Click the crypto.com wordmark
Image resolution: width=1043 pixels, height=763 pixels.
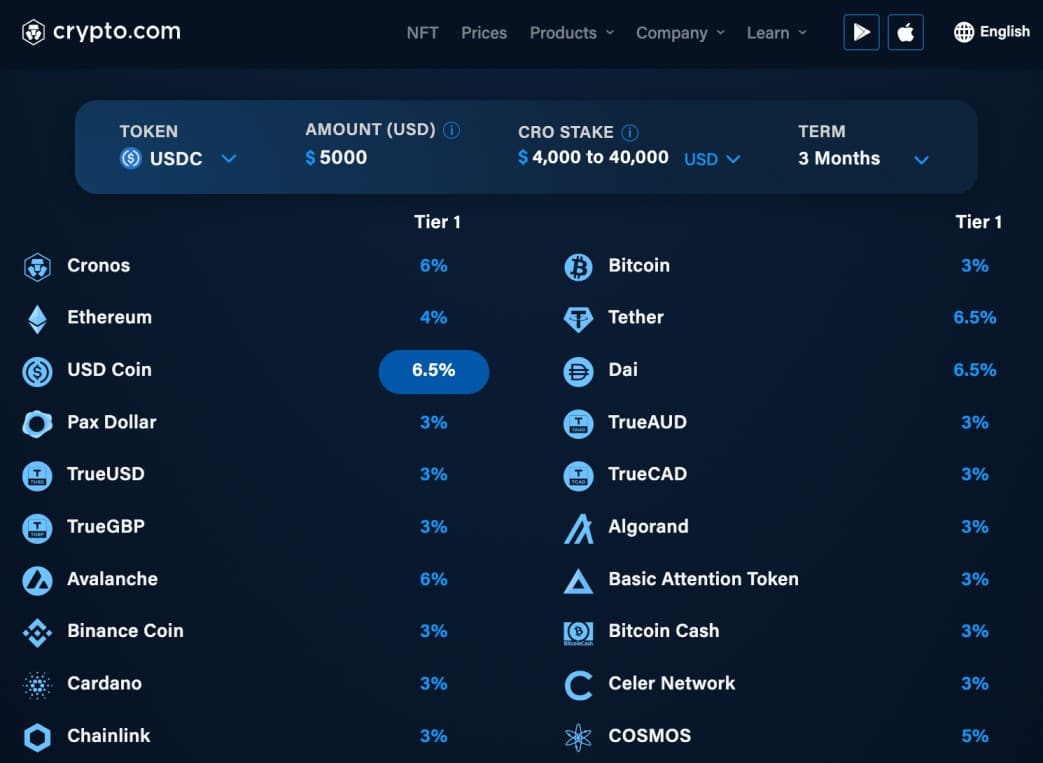pos(116,31)
